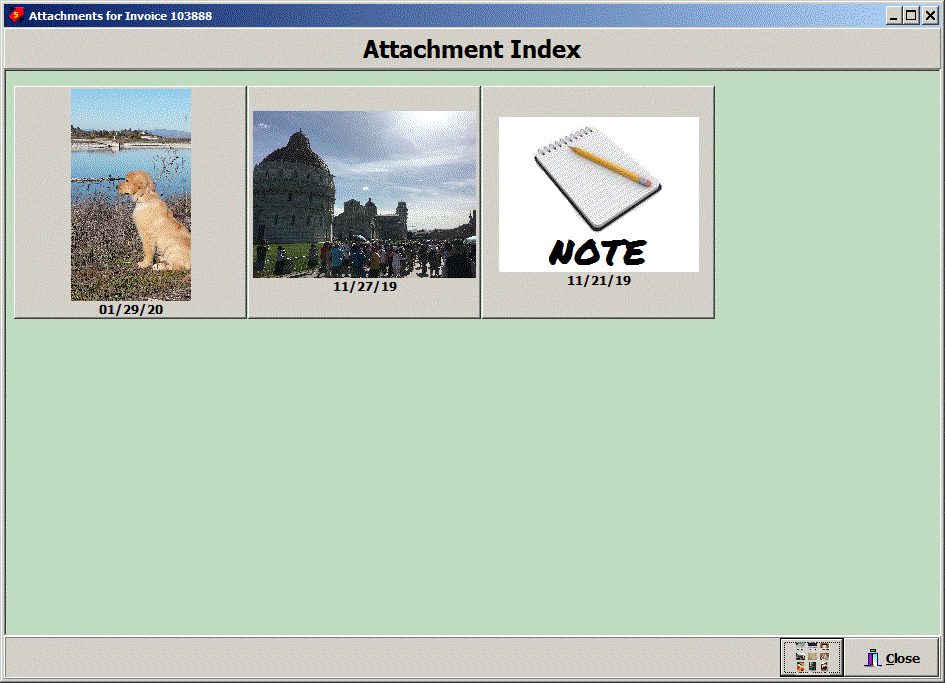Minimize the Attachments window

(x=893, y=16)
